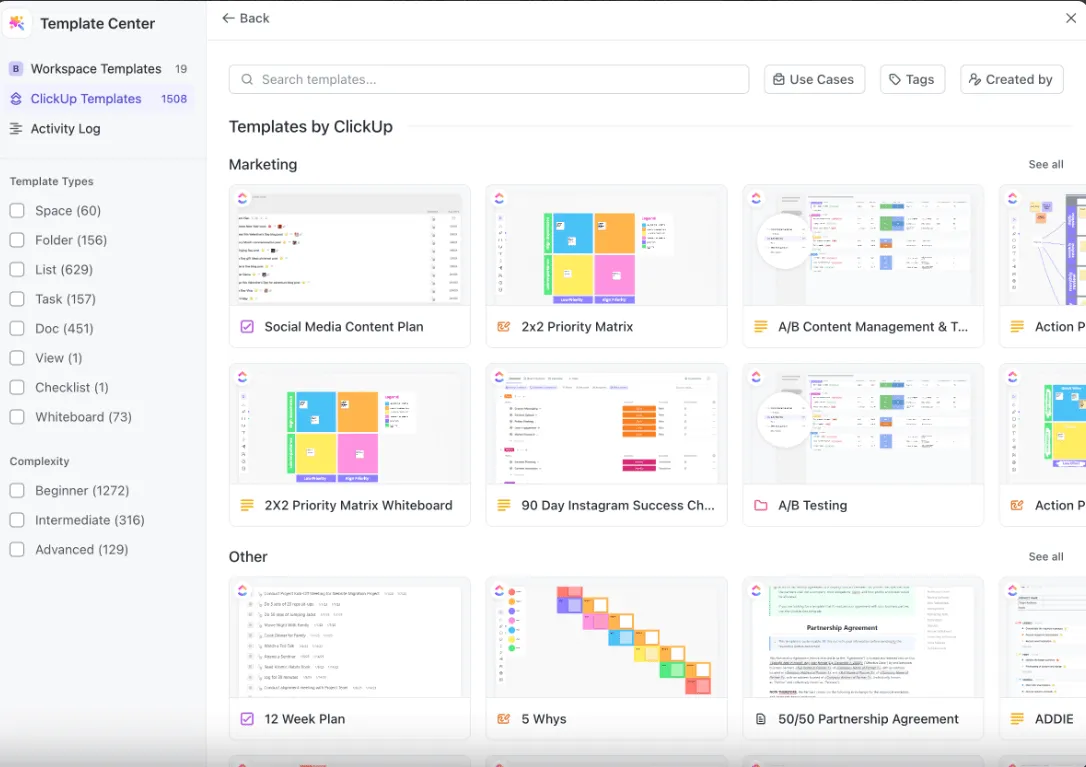Click See all for Other templates
The image size is (1086, 767).
(x=1046, y=556)
